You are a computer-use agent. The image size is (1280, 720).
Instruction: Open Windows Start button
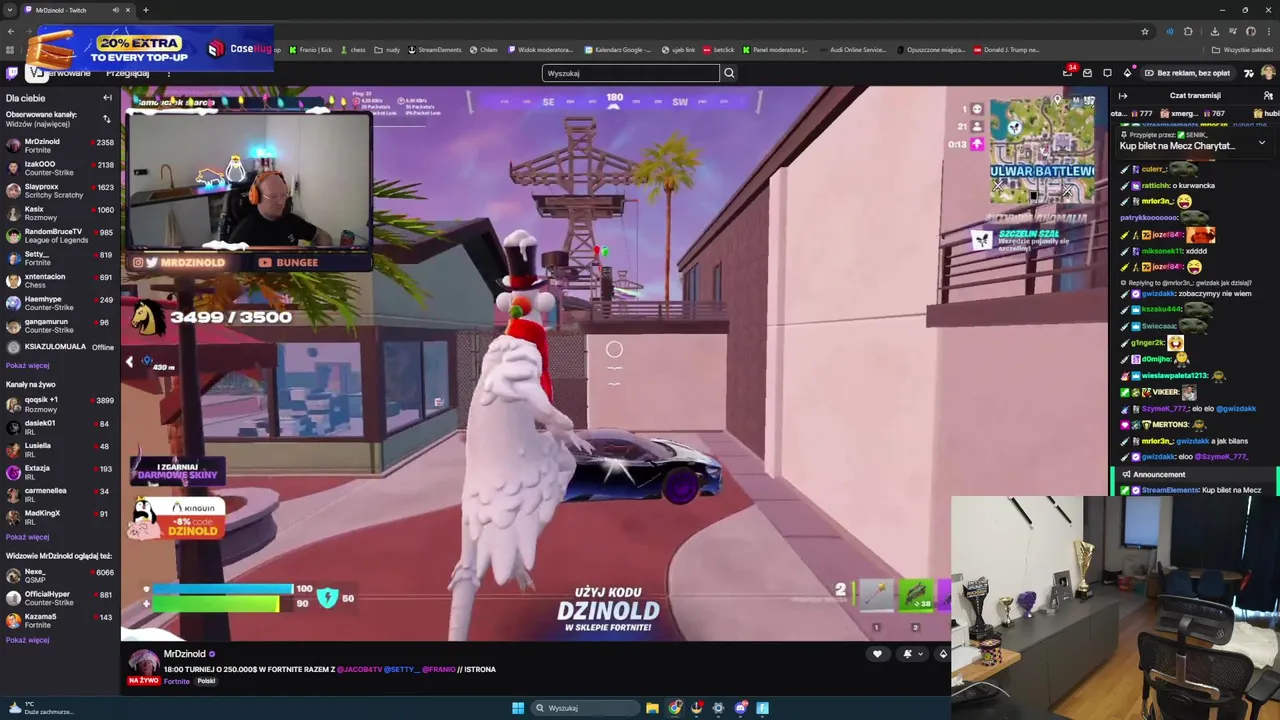pyautogui.click(x=518, y=708)
